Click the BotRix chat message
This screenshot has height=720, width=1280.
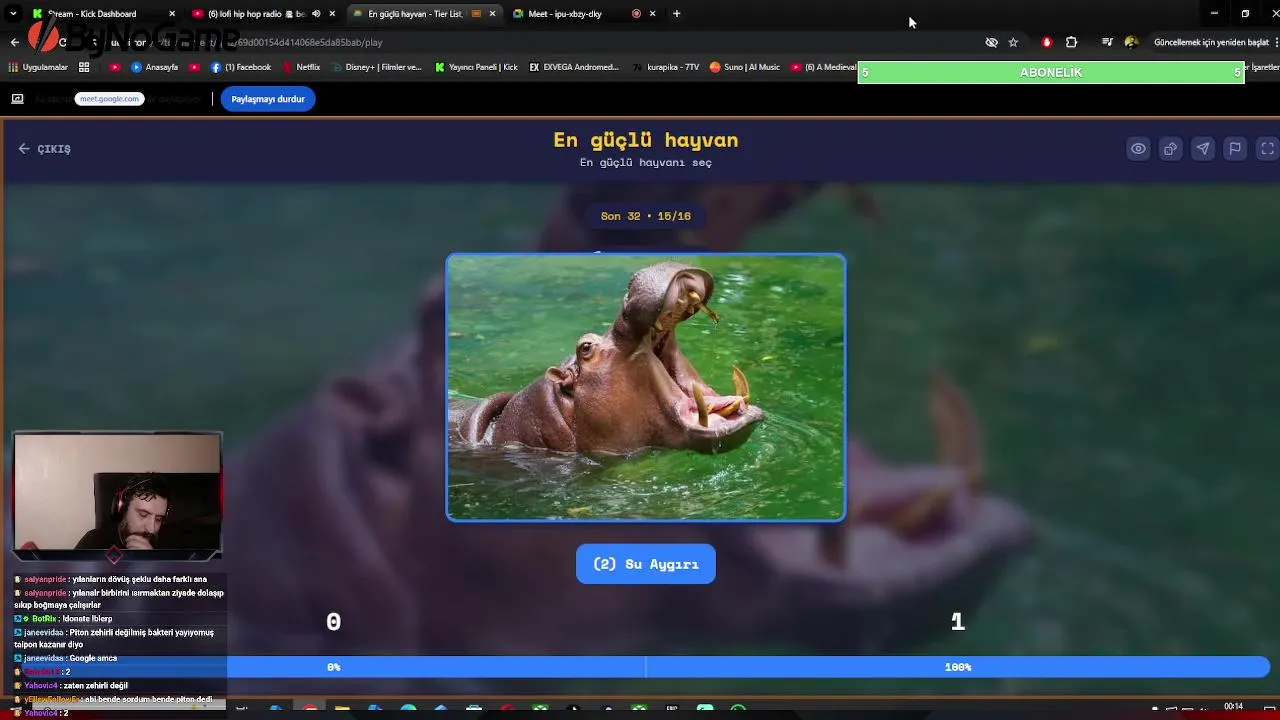point(65,619)
